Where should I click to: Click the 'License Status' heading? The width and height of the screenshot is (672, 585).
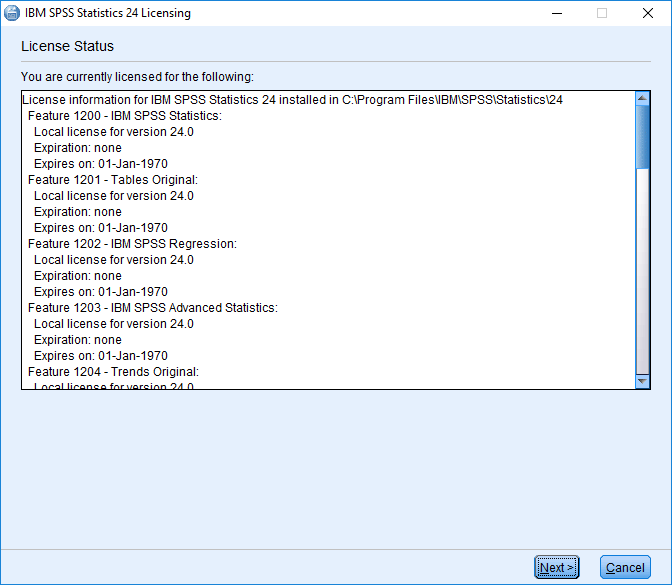[x=67, y=46]
